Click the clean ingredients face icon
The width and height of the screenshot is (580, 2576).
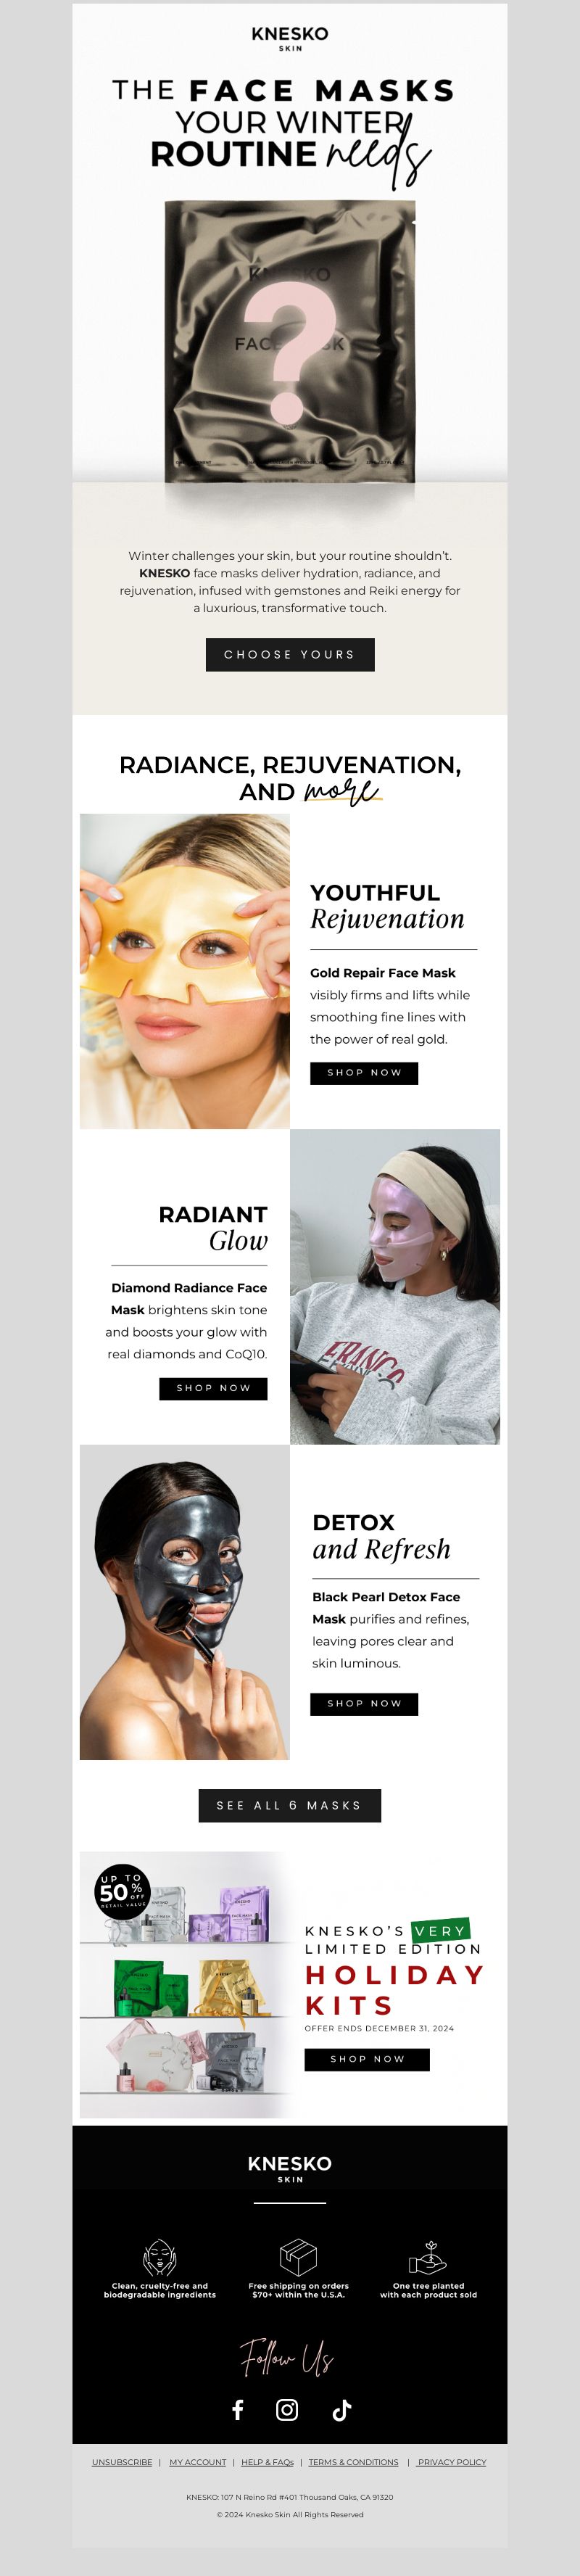[x=160, y=2257]
